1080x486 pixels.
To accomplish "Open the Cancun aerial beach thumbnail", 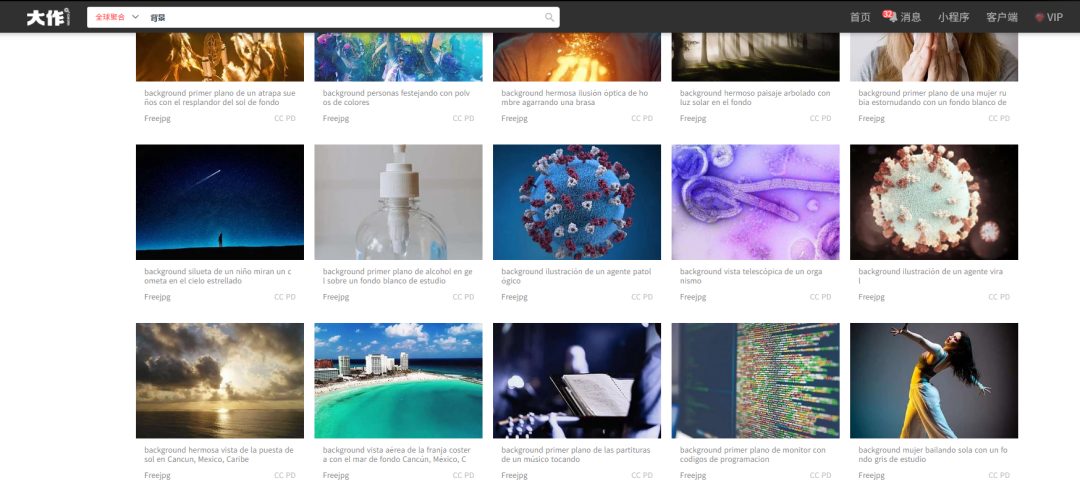I will point(398,381).
